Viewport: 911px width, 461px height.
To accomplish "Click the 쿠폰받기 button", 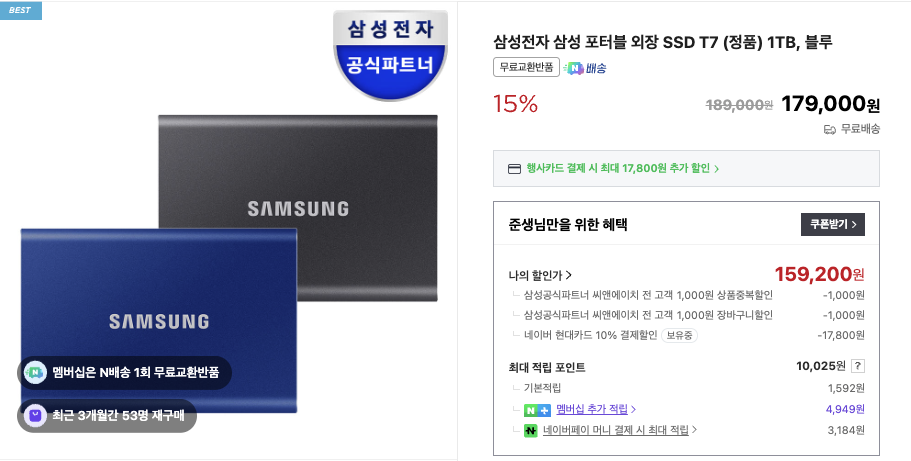I will click(833, 224).
